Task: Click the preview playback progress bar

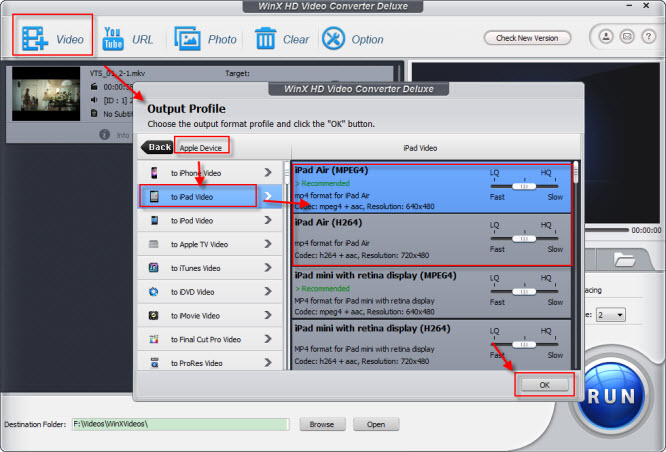Action: pos(607,230)
